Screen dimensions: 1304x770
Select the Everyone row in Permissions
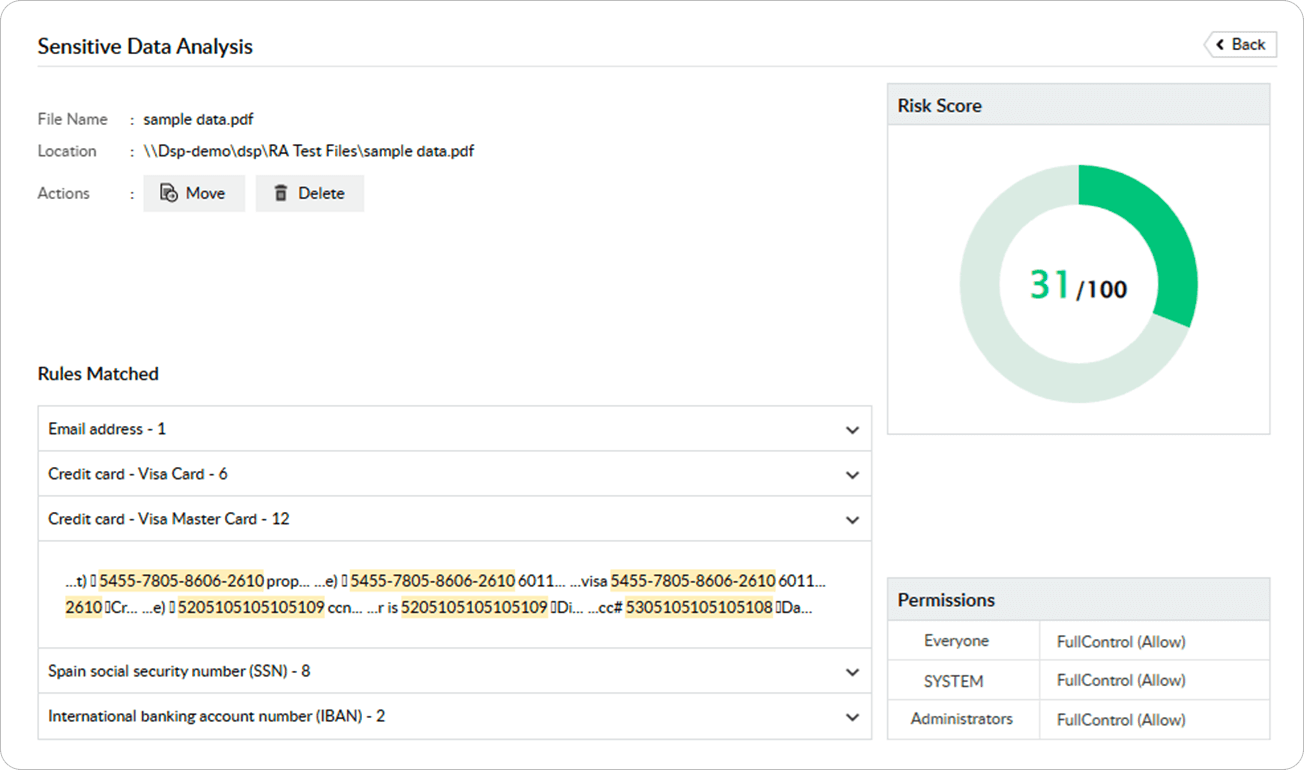(957, 640)
